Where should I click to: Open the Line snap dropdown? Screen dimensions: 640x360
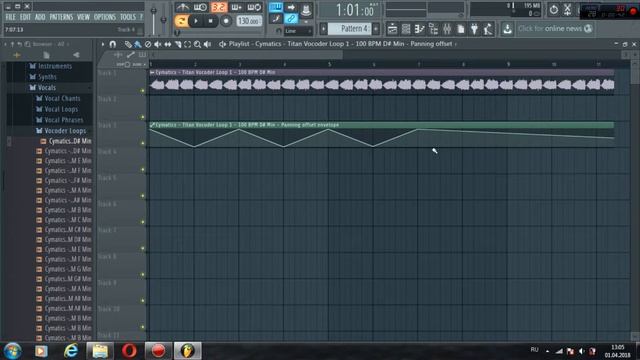tap(298, 31)
